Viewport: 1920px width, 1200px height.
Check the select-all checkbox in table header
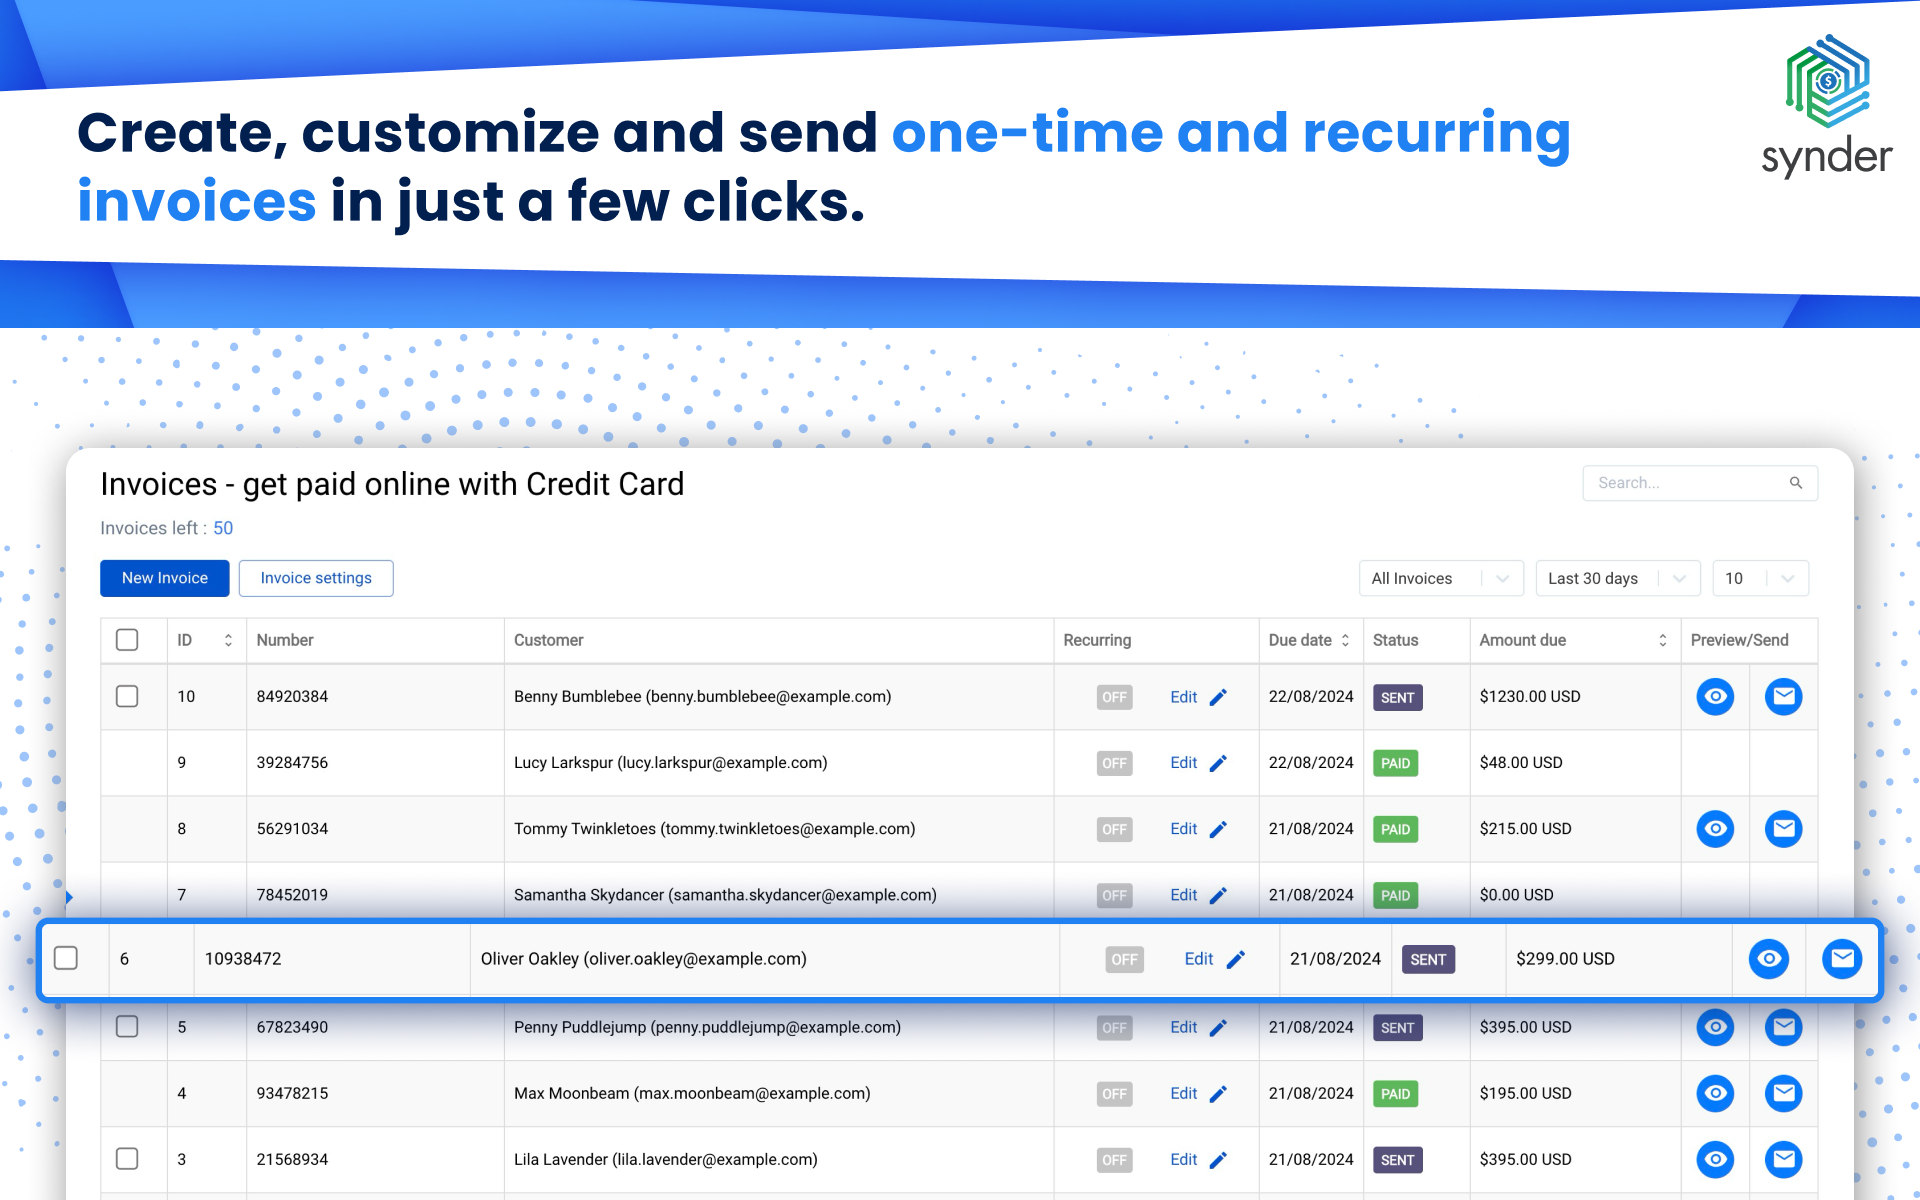click(127, 640)
